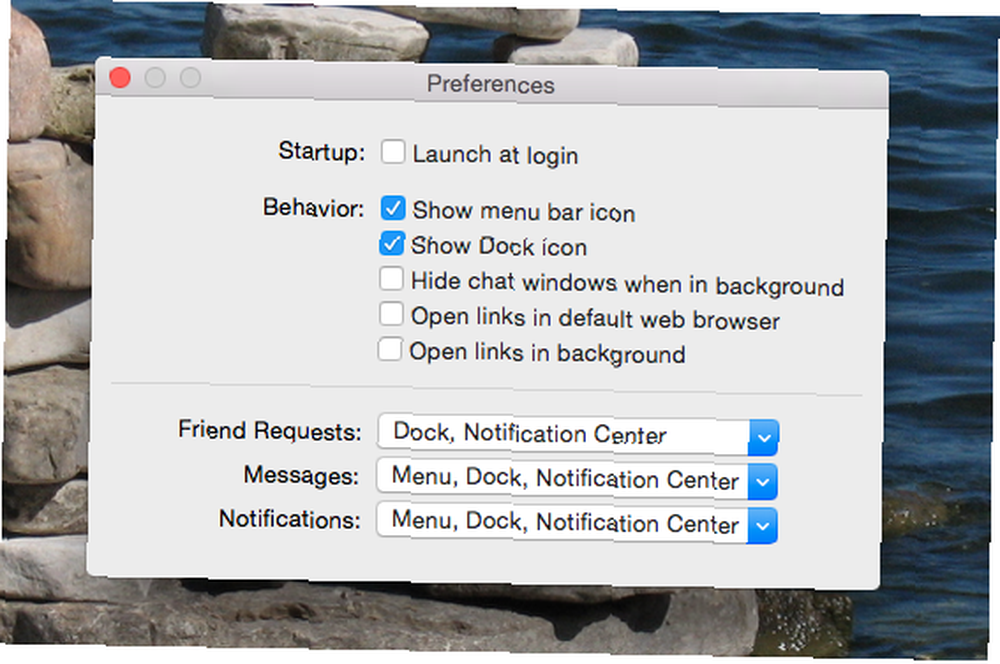Tick the Open links in background checkbox
This screenshot has width=1000, height=664.
pos(390,350)
